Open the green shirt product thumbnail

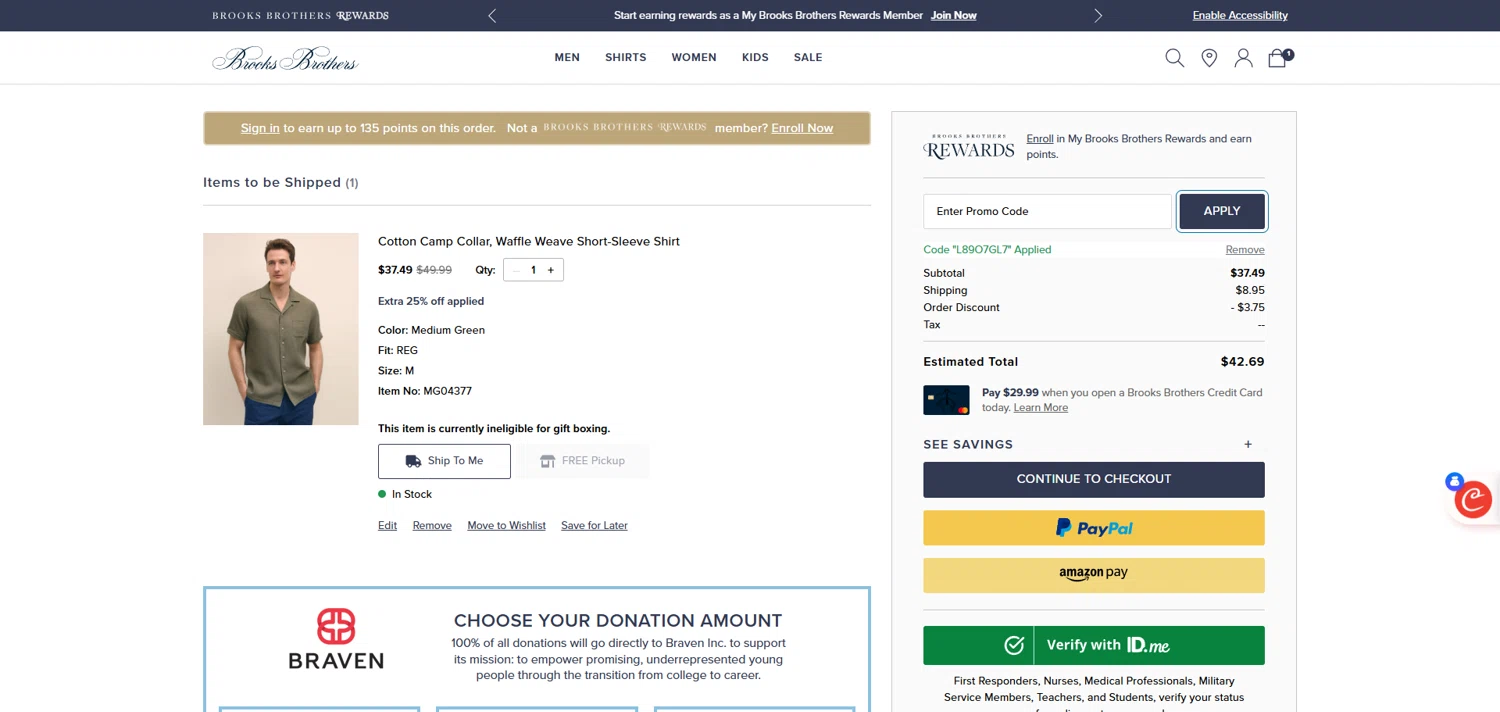click(281, 329)
